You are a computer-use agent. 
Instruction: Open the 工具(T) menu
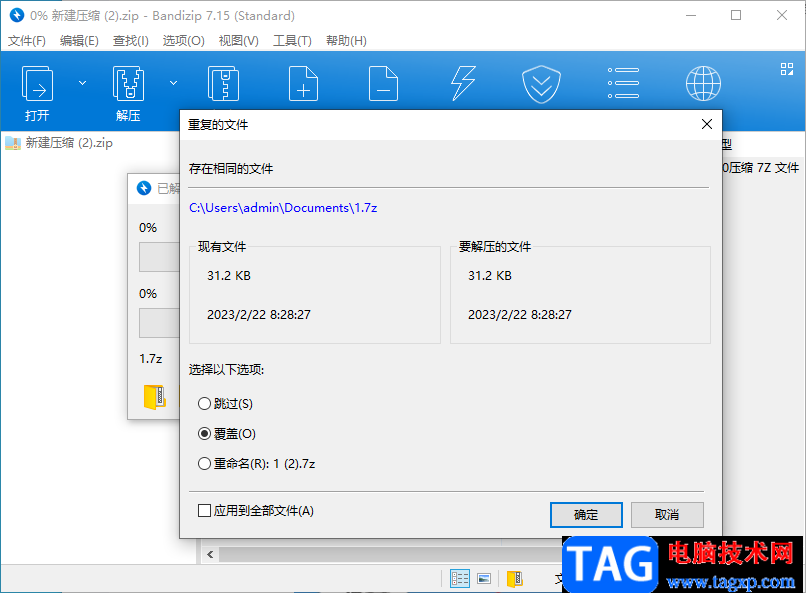292,41
